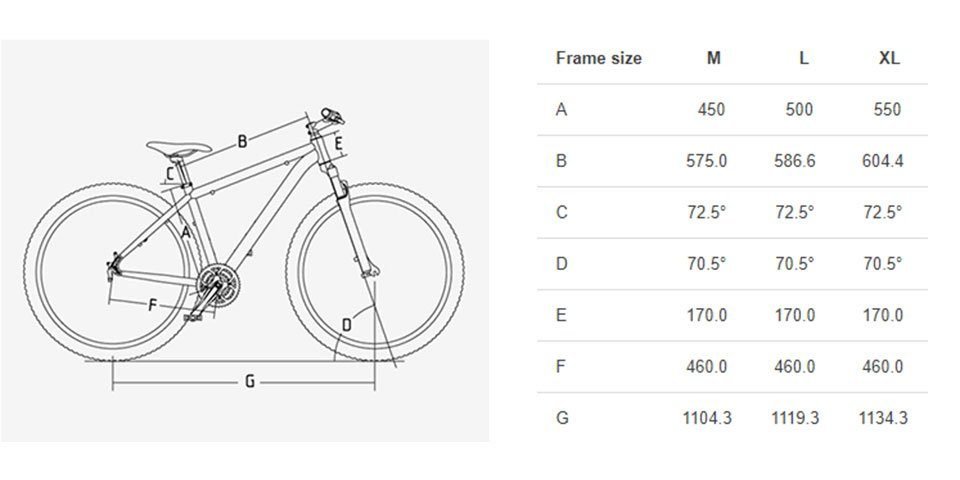Viewport: 960px width, 480px height.
Task: Click the 460.0 value under XL
Action: pos(882,367)
